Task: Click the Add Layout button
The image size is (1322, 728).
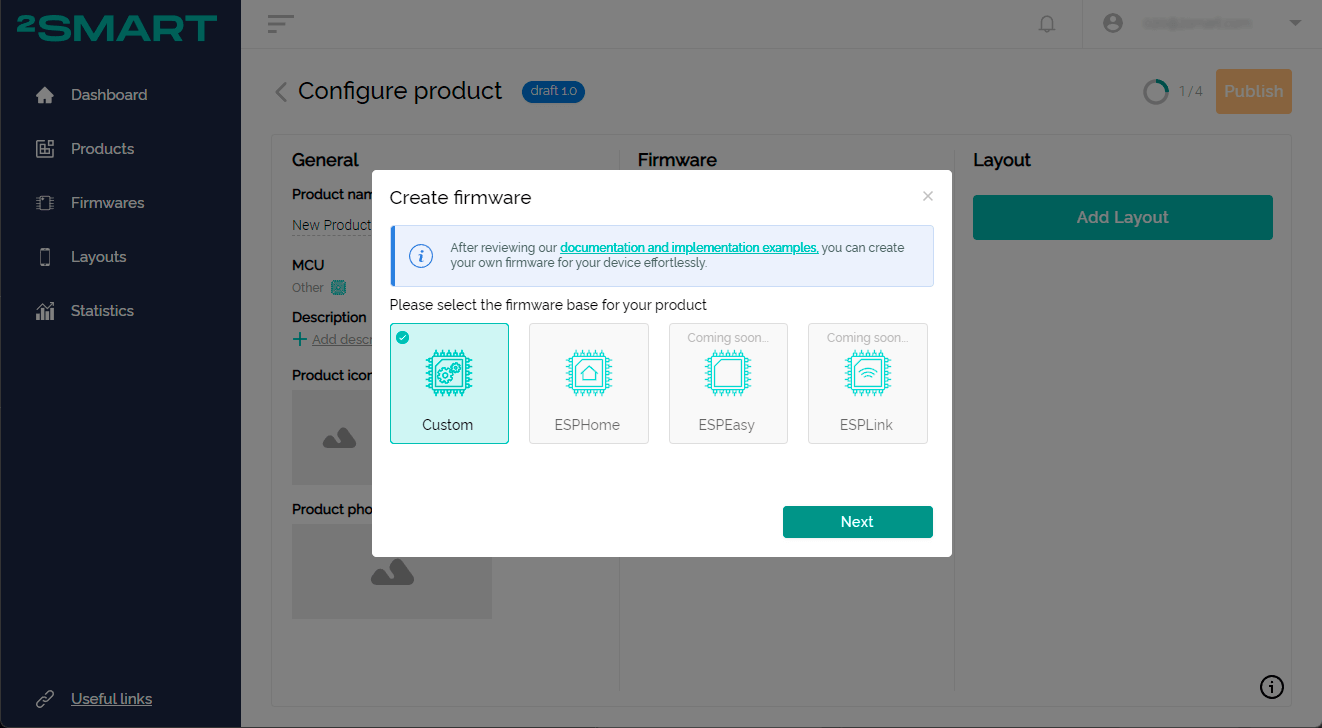Action: pyautogui.click(x=1123, y=217)
